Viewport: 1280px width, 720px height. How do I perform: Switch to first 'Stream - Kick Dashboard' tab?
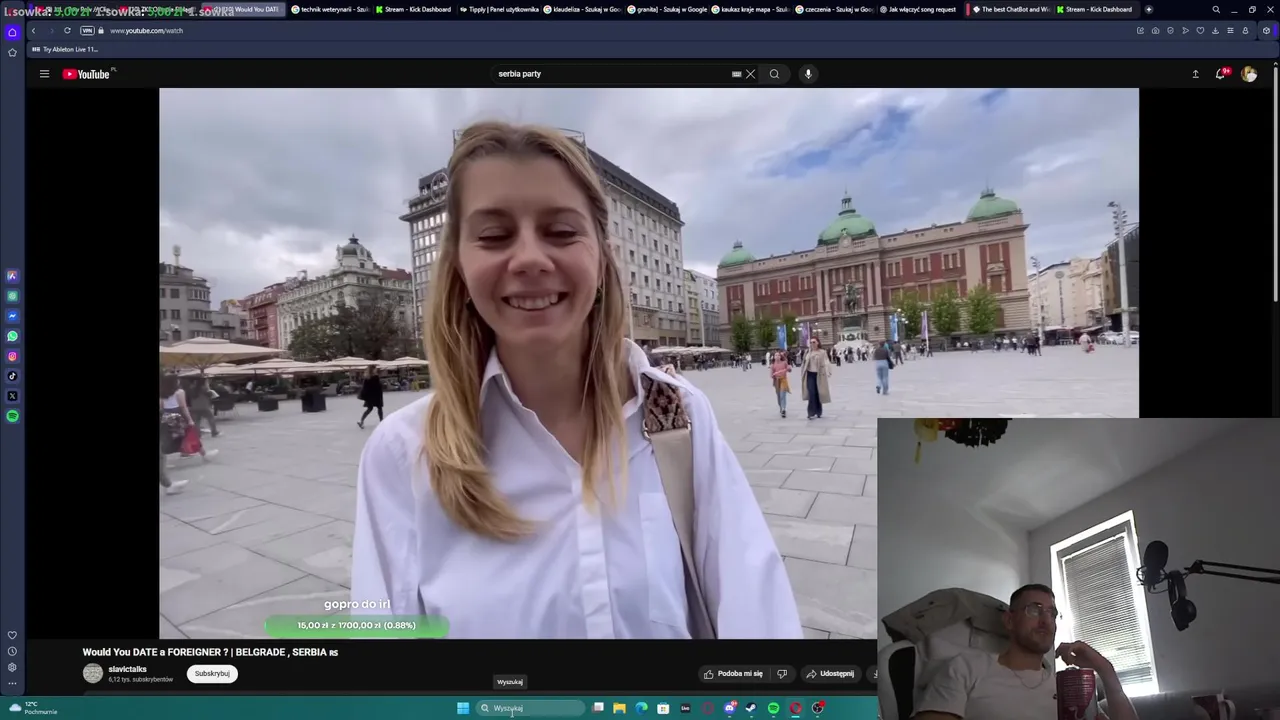(x=413, y=9)
